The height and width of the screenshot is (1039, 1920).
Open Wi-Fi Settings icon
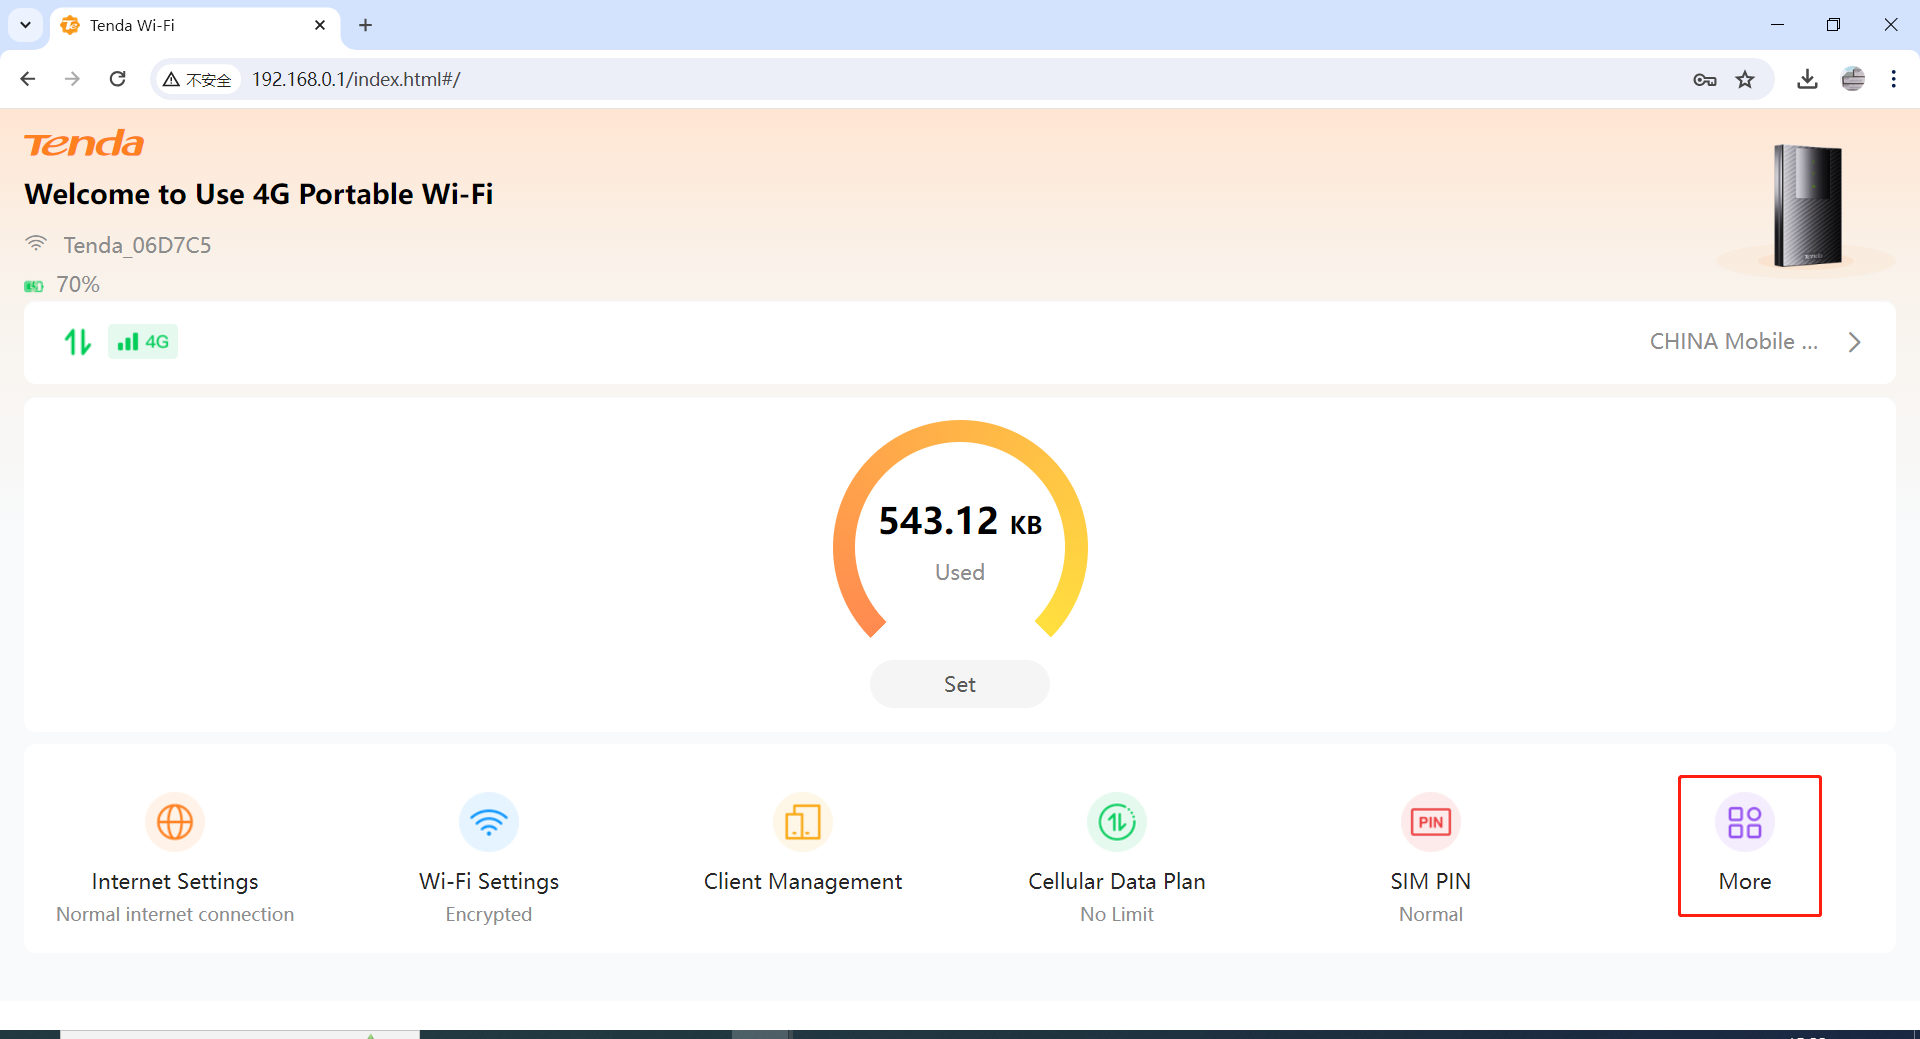(x=488, y=822)
